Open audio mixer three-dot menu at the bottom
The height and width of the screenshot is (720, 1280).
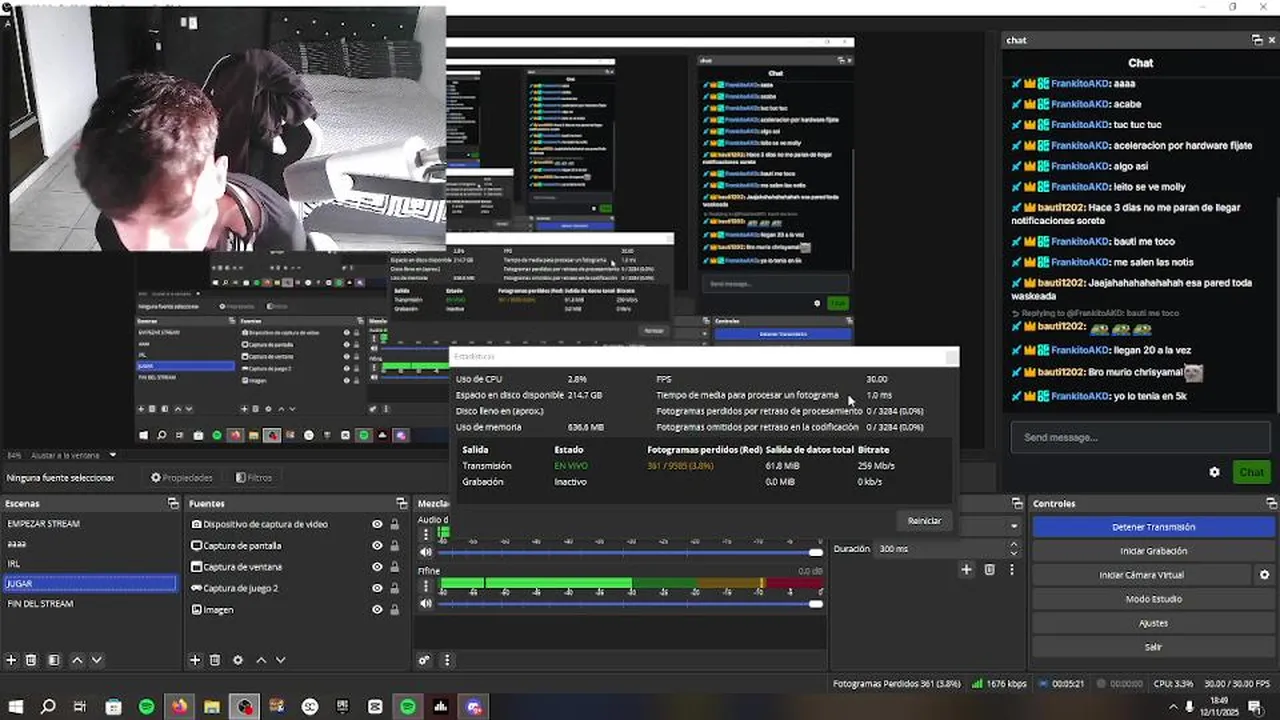click(x=447, y=660)
